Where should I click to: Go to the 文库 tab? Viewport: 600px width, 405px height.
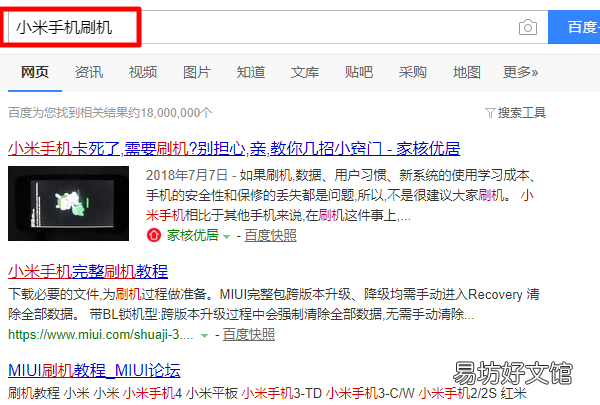305,72
